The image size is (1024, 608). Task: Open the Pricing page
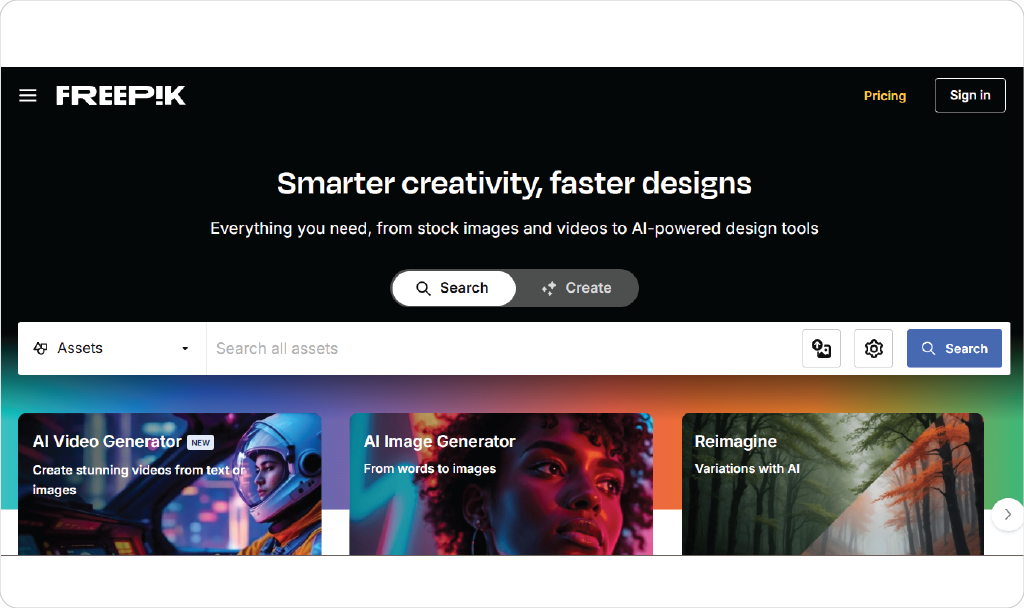tap(885, 96)
